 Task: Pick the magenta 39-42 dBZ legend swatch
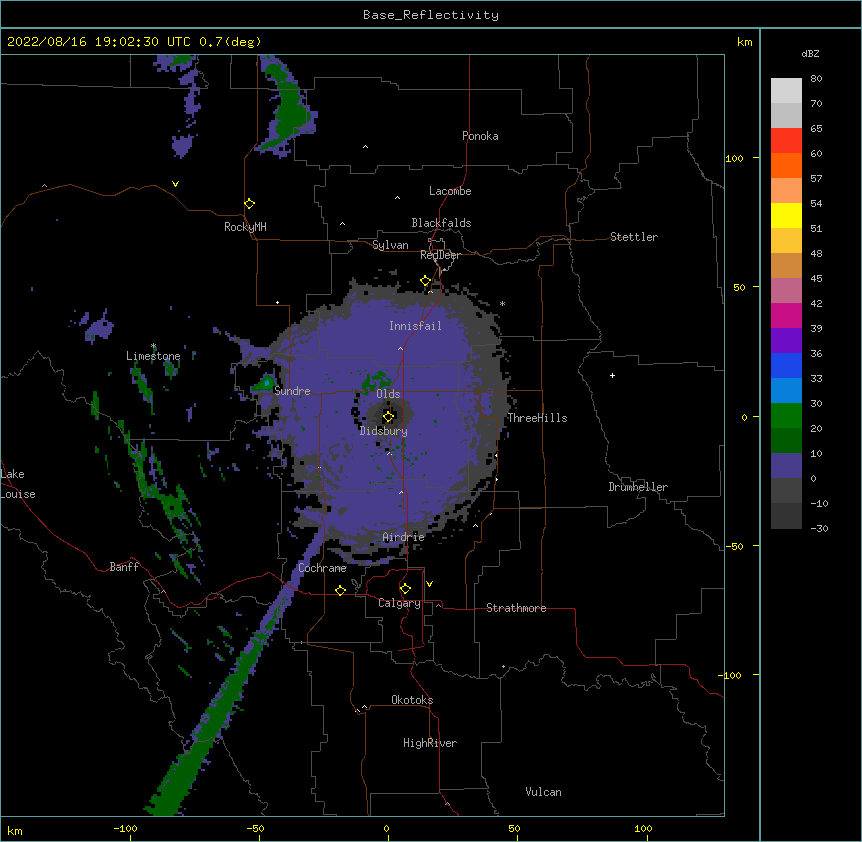pyautogui.click(x=786, y=315)
